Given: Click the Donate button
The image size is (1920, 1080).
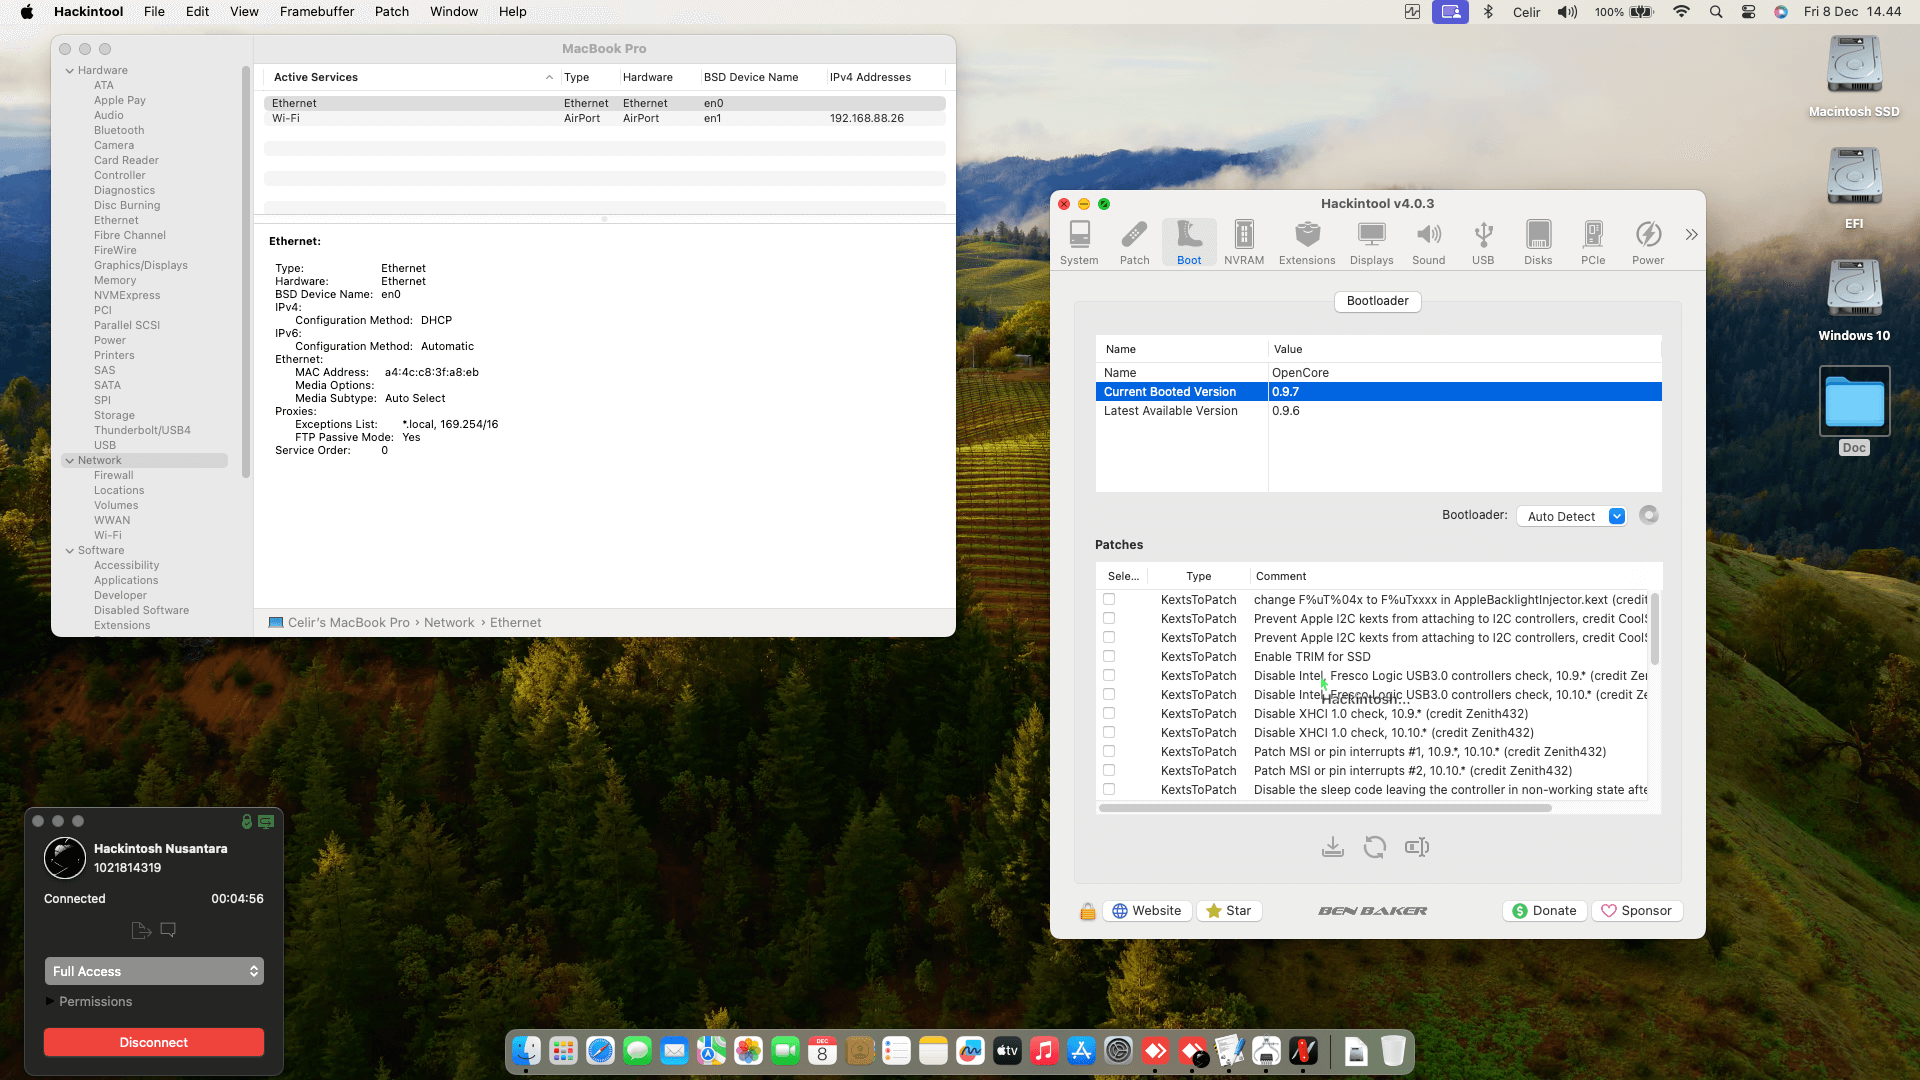Looking at the screenshot, I should tap(1544, 911).
